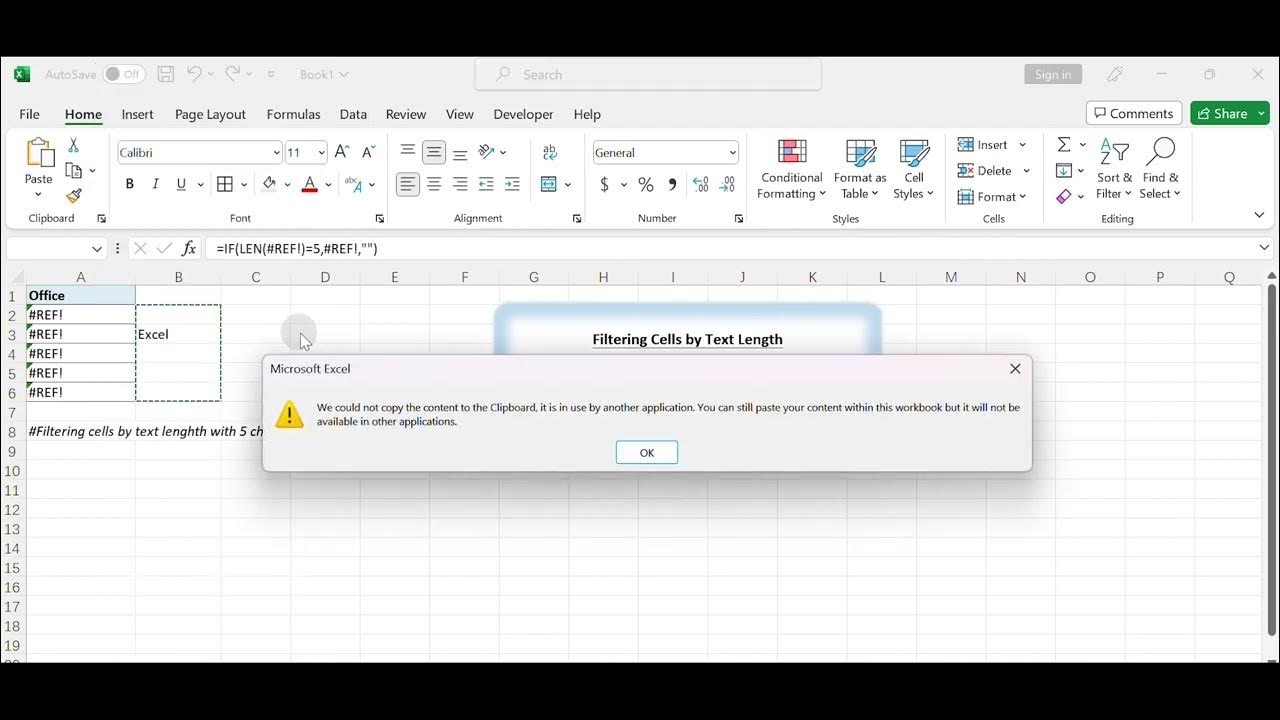Increase font size with large A
Image resolution: width=1280 pixels, height=720 pixels.
(342, 152)
